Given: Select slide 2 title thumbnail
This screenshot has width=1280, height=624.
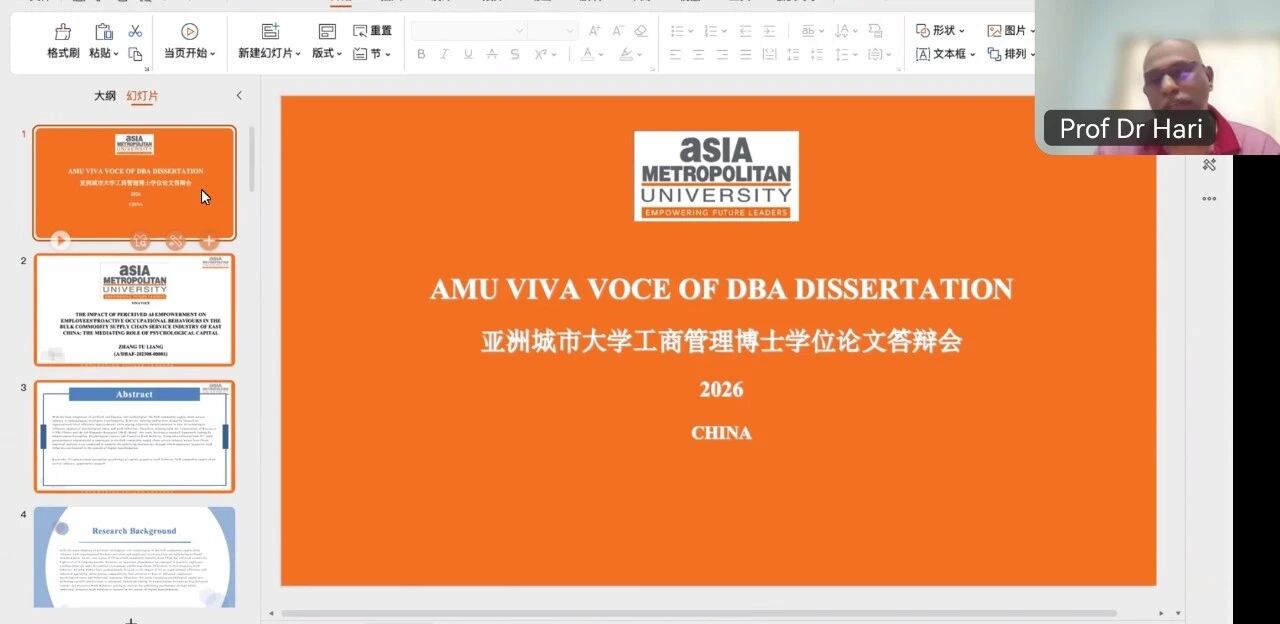Looking at the screenshot, I should point(135,310).
